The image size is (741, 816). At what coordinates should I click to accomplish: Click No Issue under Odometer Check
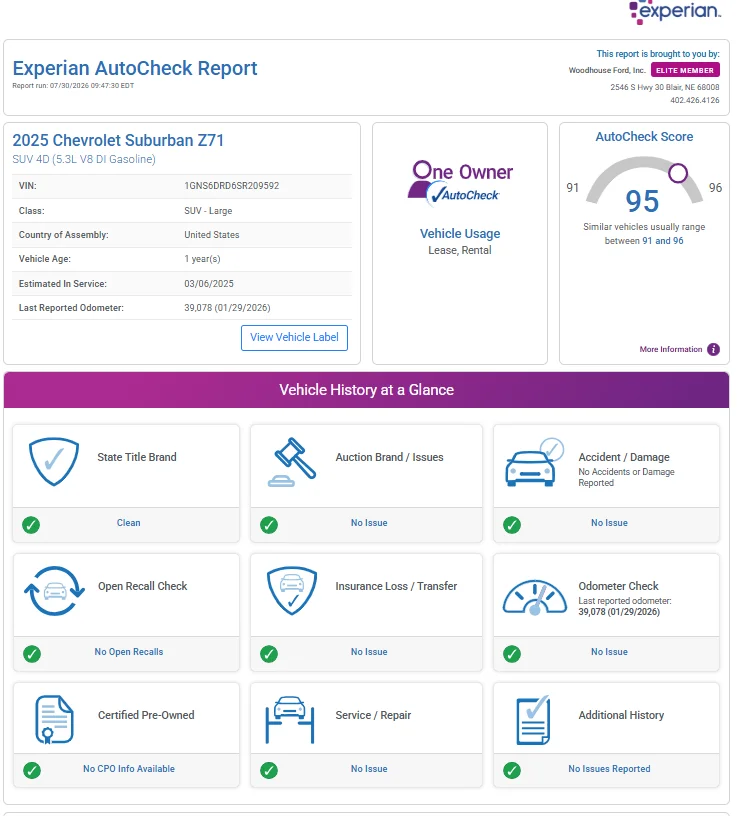pos(609,652)
